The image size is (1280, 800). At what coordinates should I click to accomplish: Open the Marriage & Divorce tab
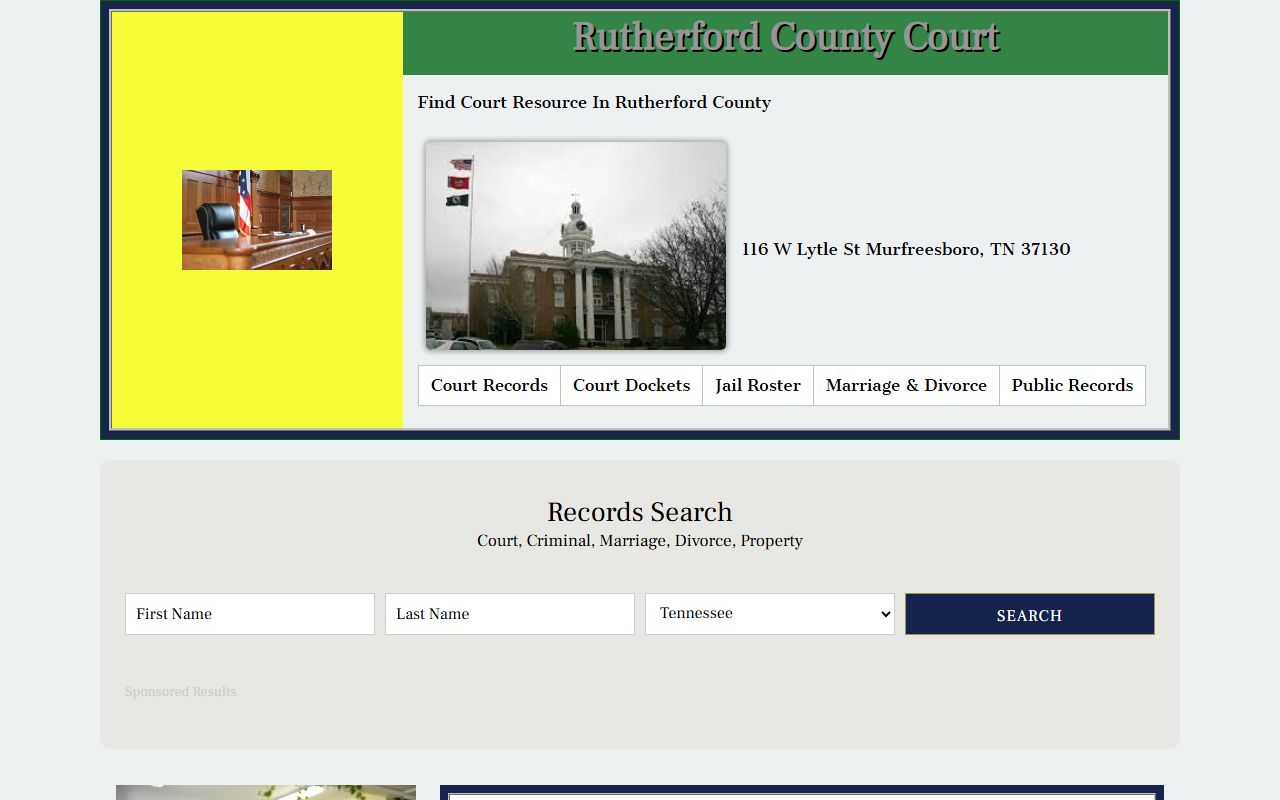point(906,385)
